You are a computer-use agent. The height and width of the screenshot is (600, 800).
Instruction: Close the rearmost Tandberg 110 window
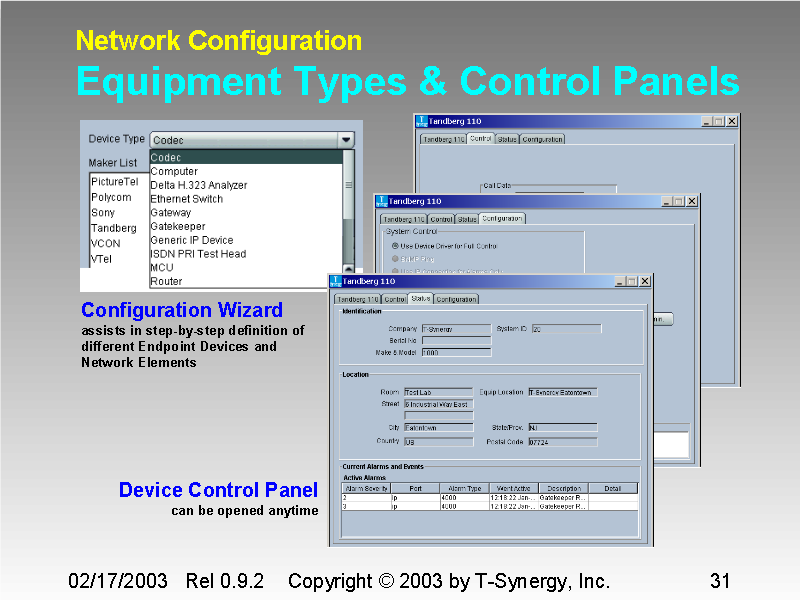(x=732, y=121)
